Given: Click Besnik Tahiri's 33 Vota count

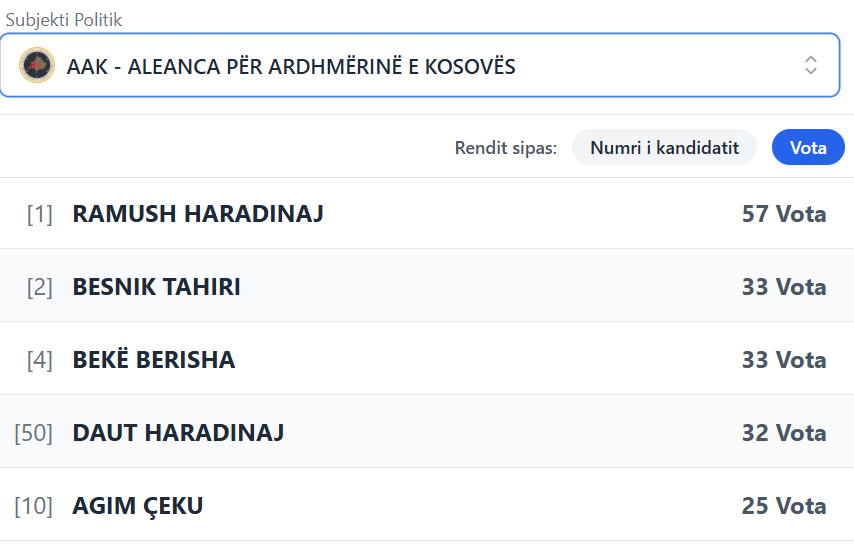Looking at the screenshot, I should pos(784,287).
